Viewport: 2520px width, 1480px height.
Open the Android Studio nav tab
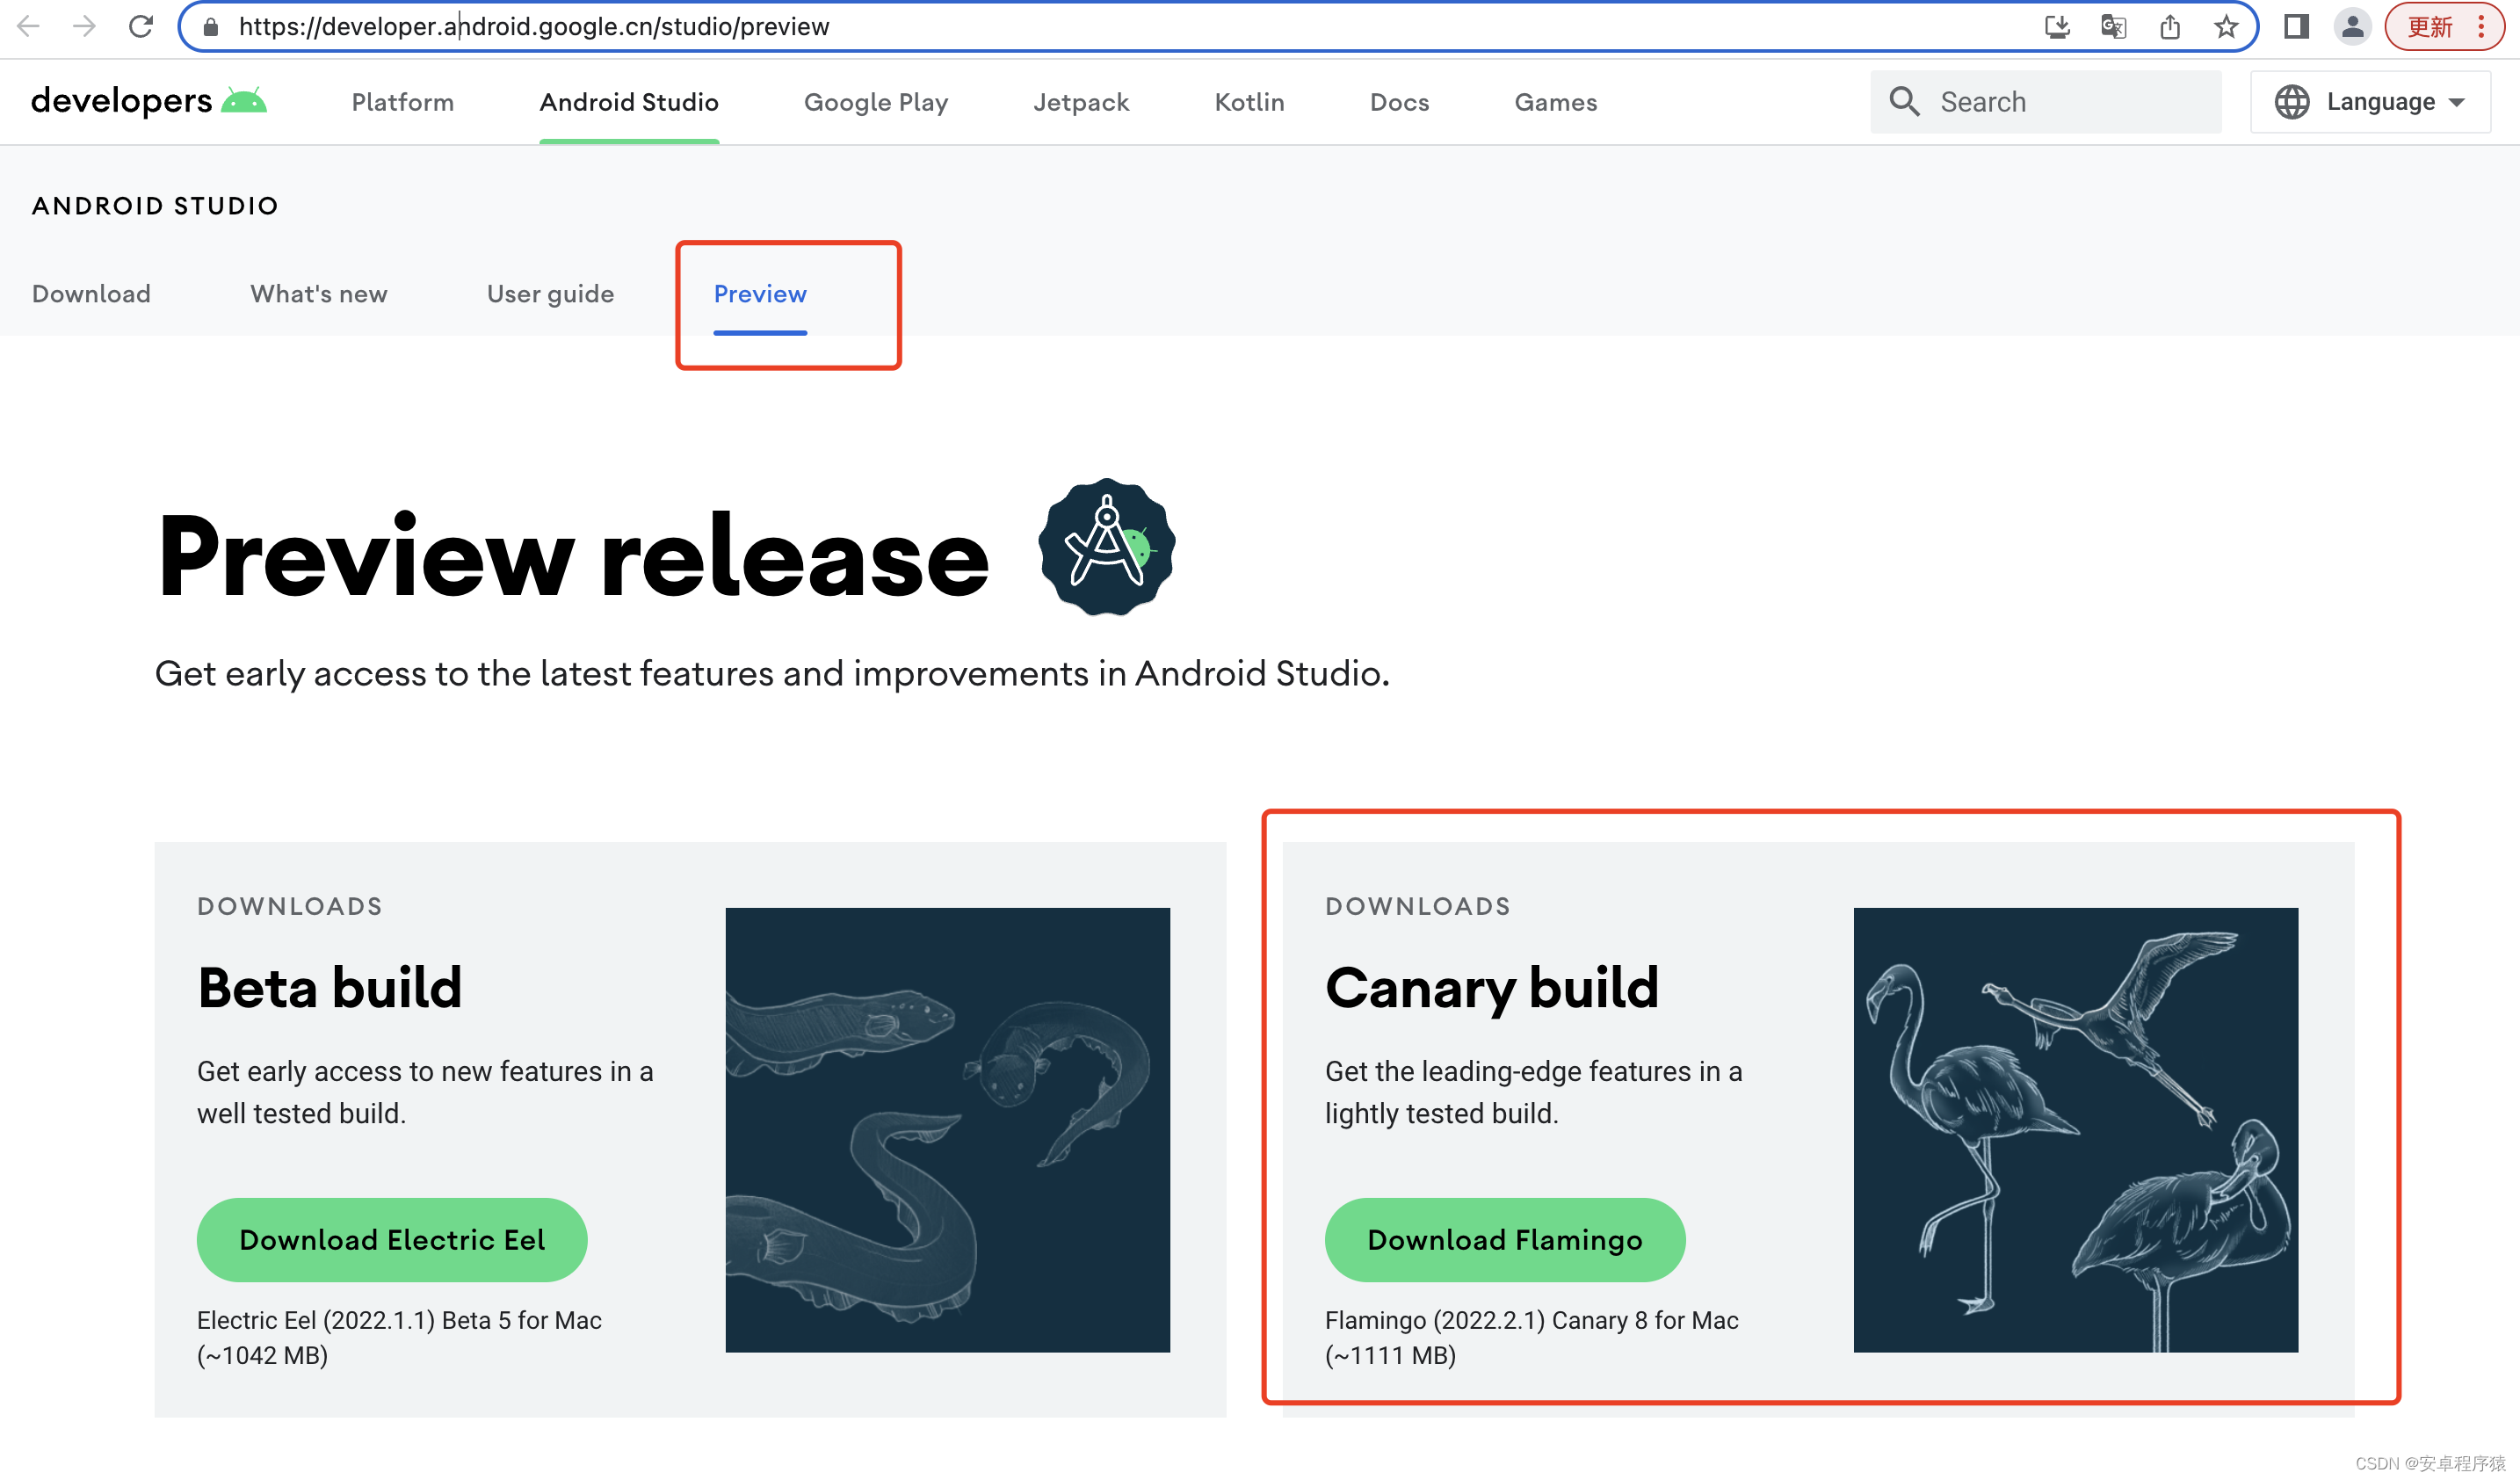point(629,102)
